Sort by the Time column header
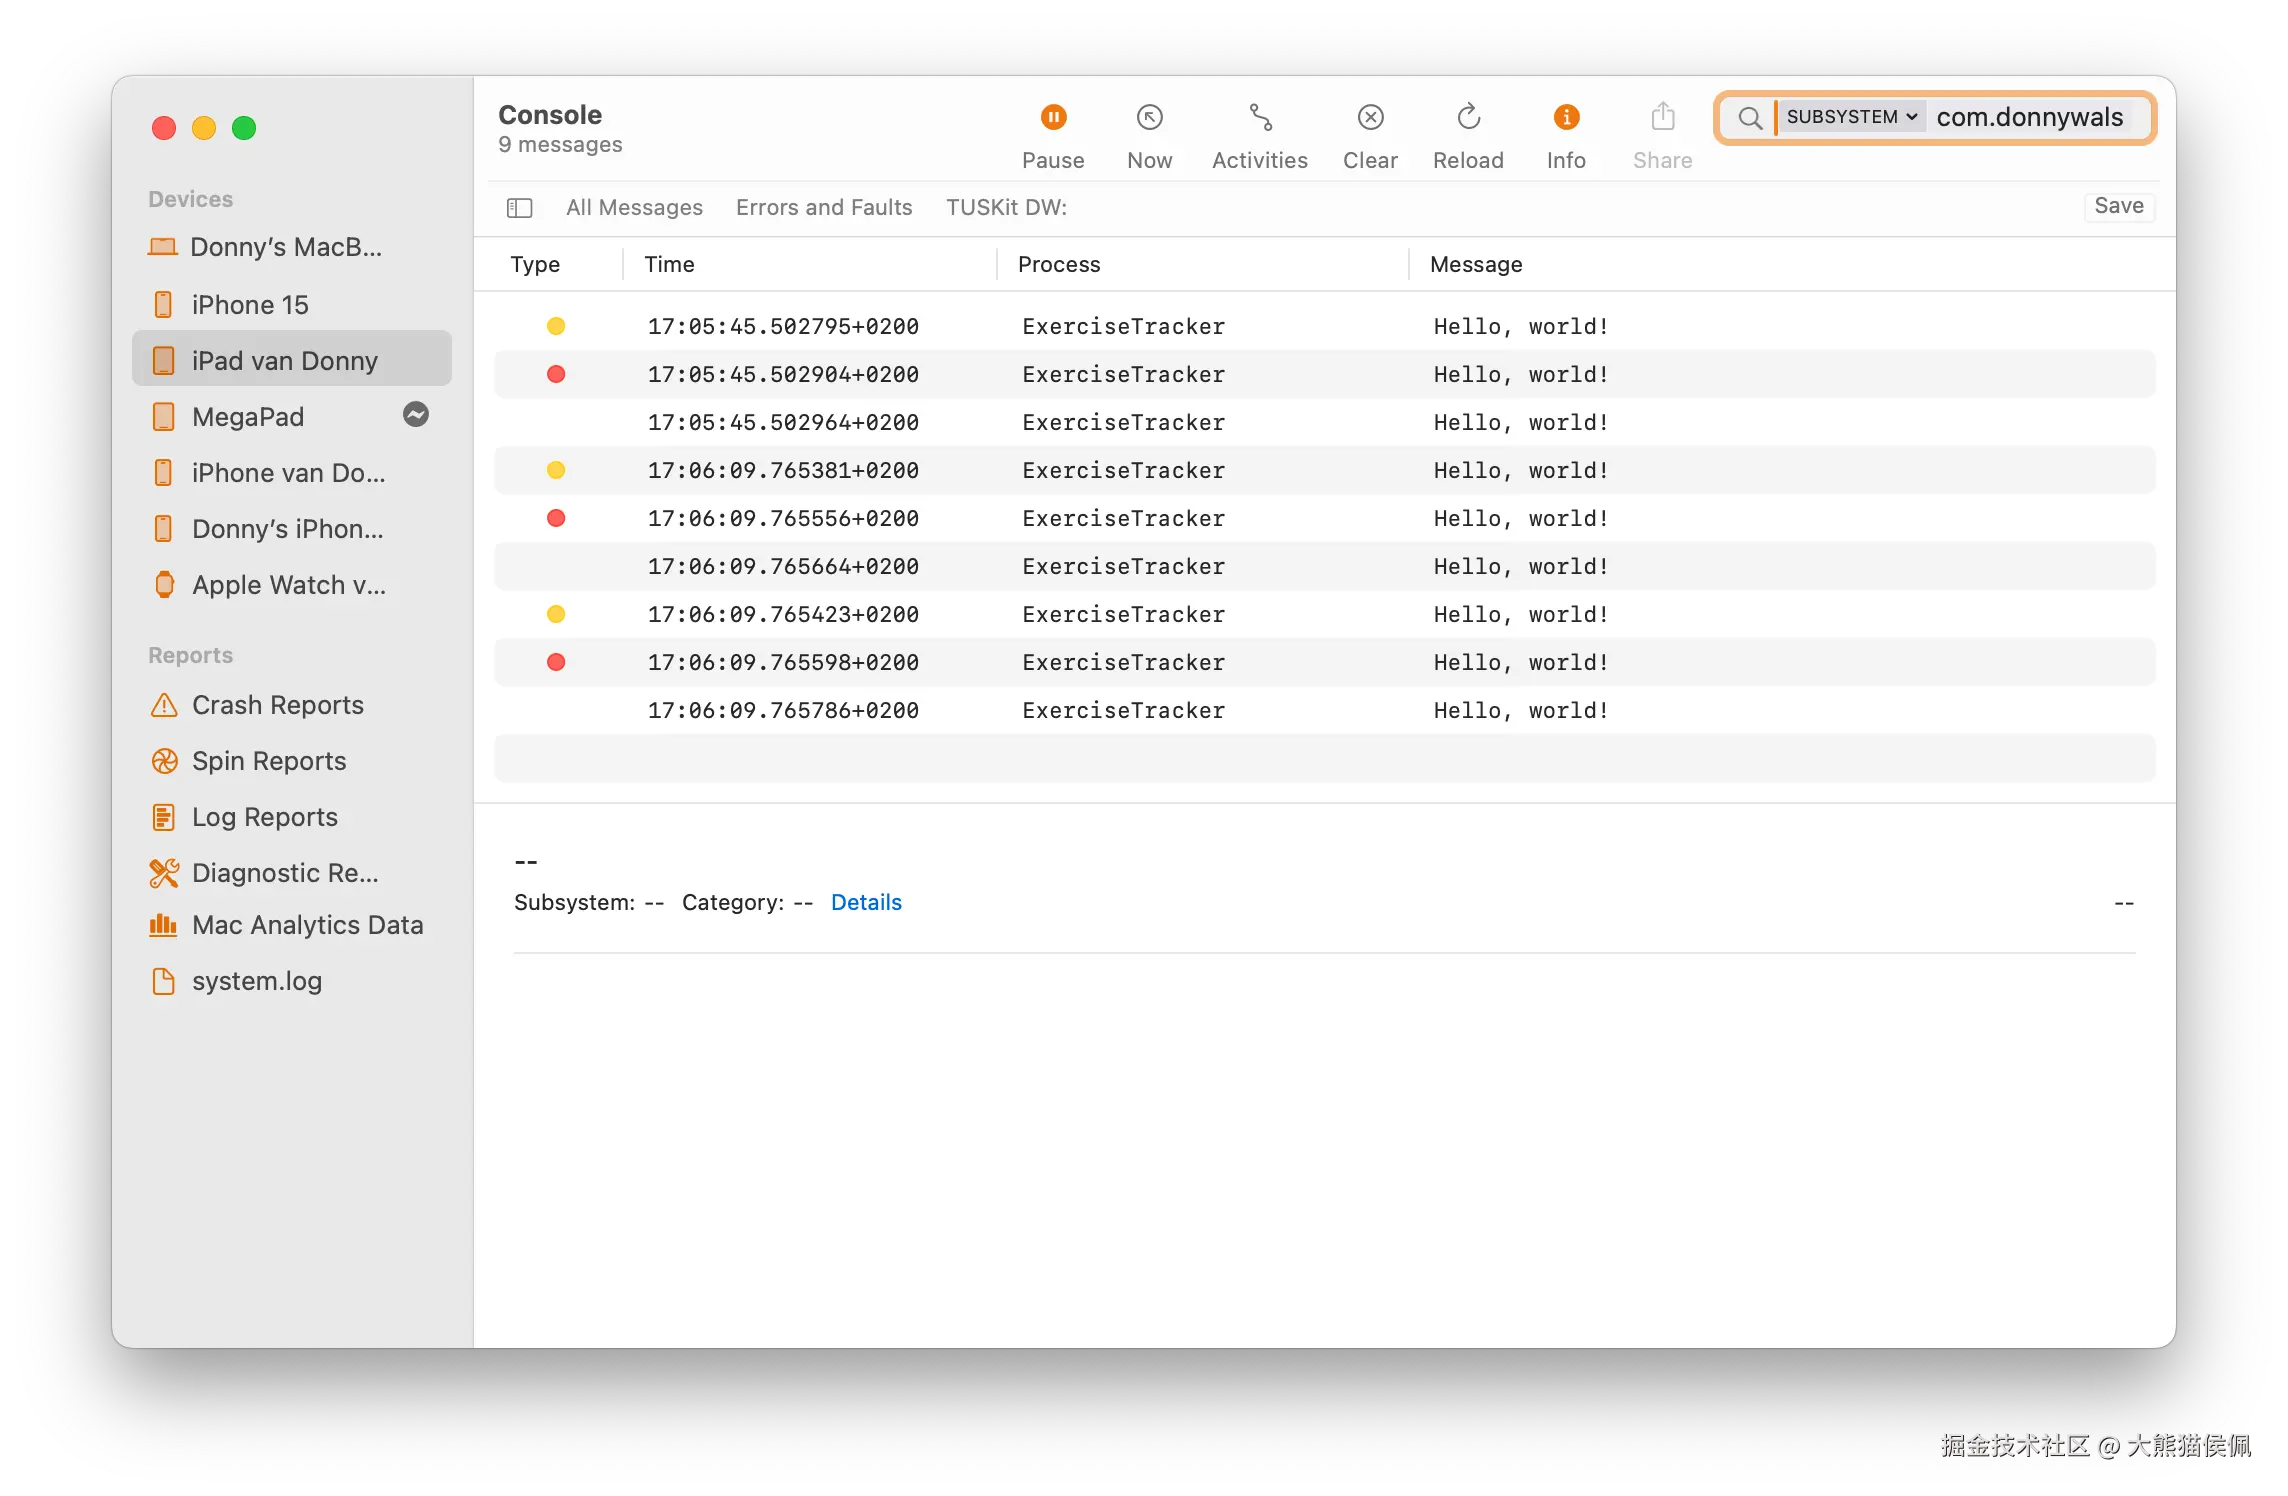The image size is (2288, 1496). pos(669,264)
